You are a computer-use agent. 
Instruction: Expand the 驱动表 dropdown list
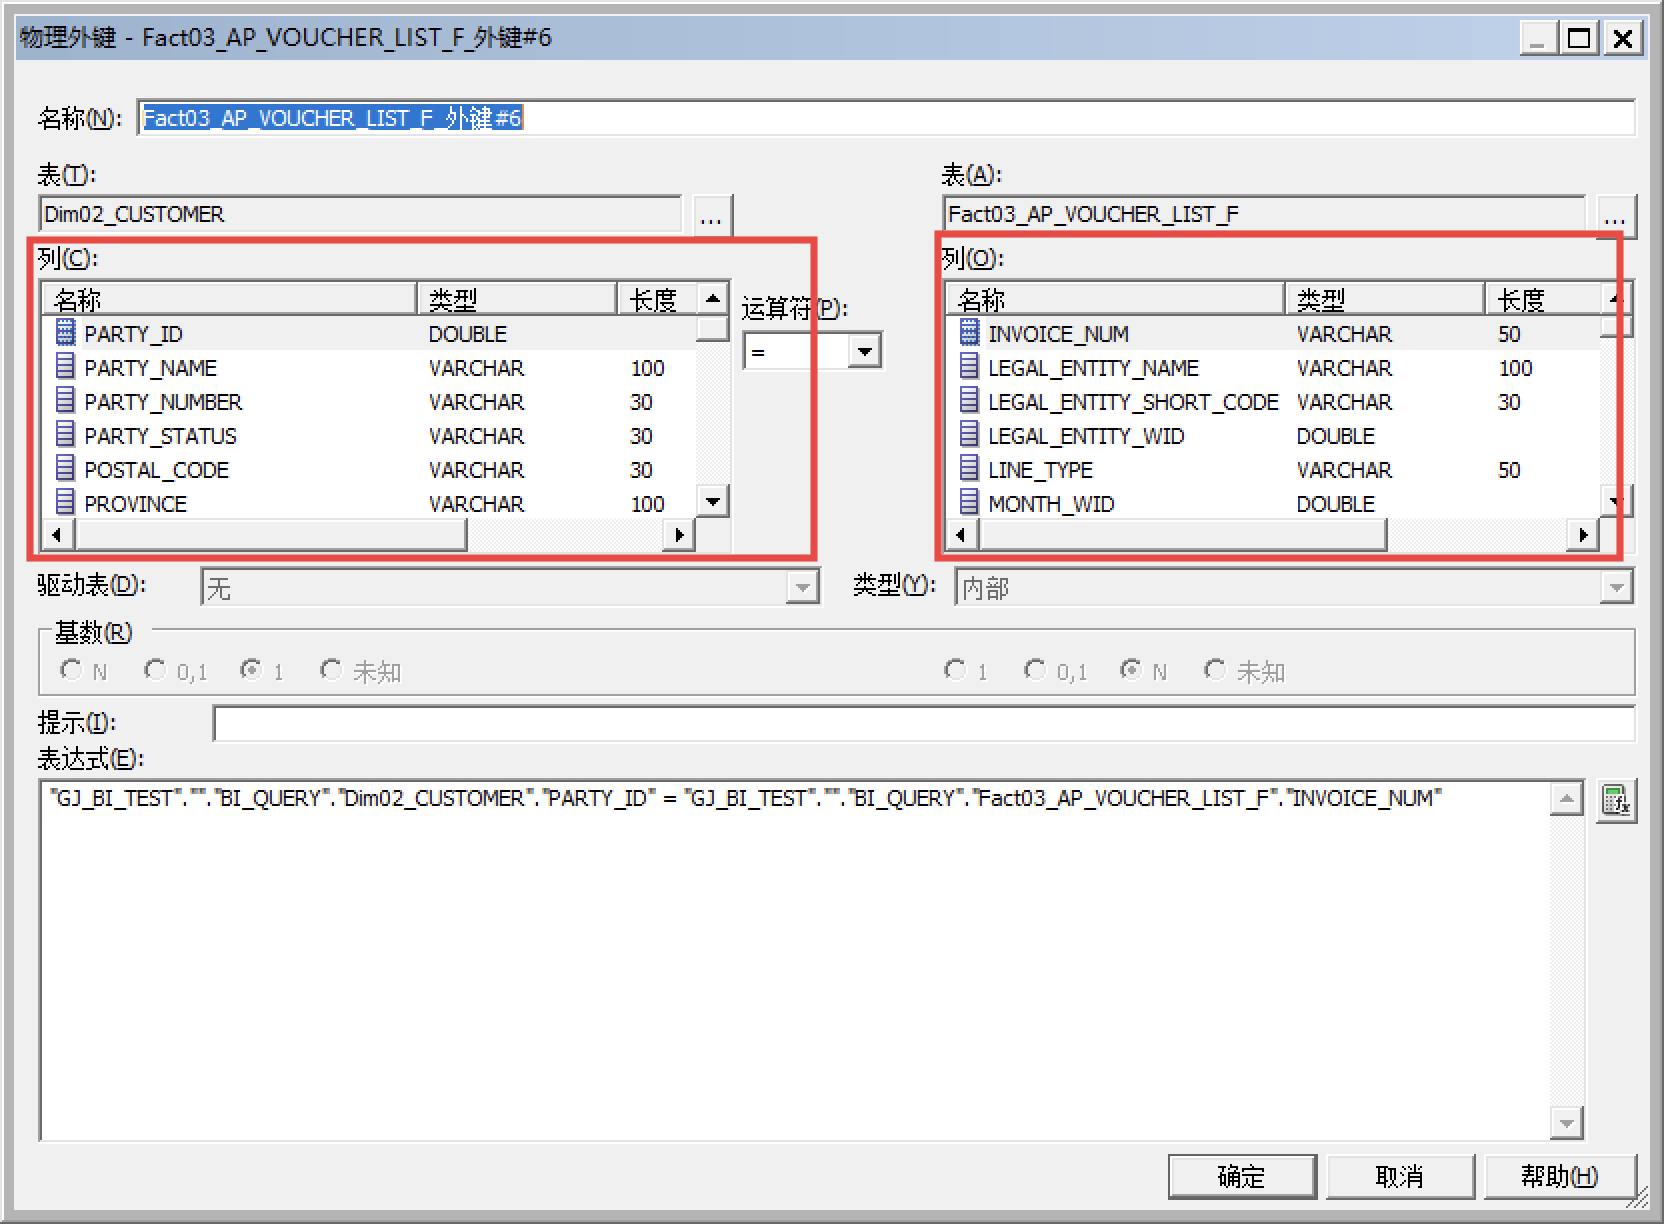pyautogui.click(x=802, y=588)
